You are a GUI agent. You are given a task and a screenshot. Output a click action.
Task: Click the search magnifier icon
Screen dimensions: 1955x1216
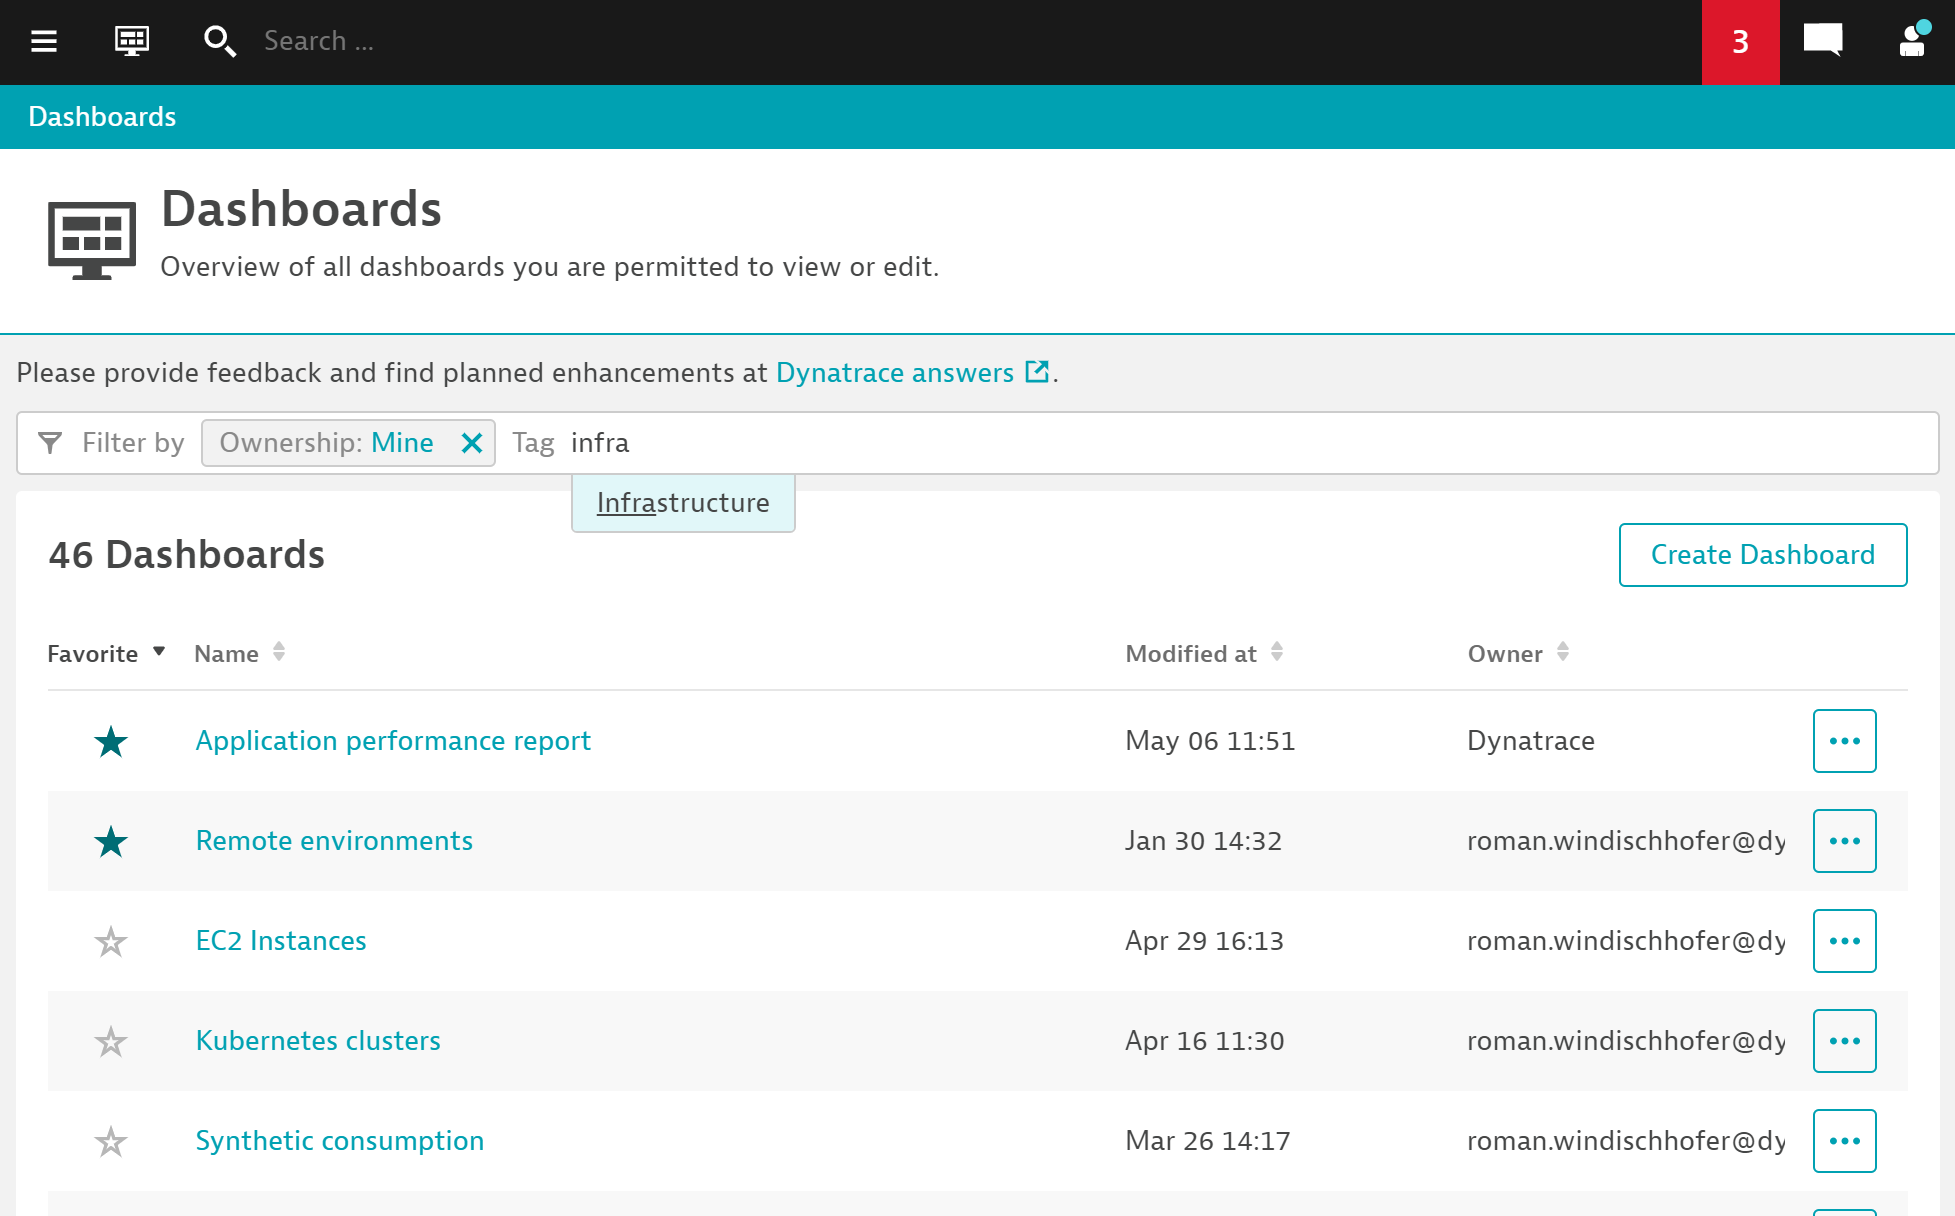pos(219,41)
